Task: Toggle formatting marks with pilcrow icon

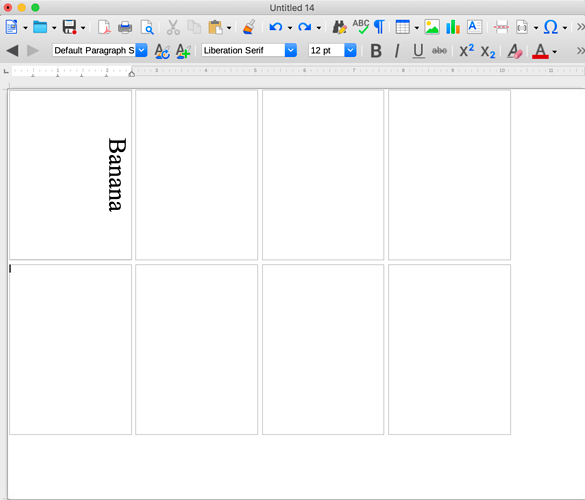Action: [379, 27]
